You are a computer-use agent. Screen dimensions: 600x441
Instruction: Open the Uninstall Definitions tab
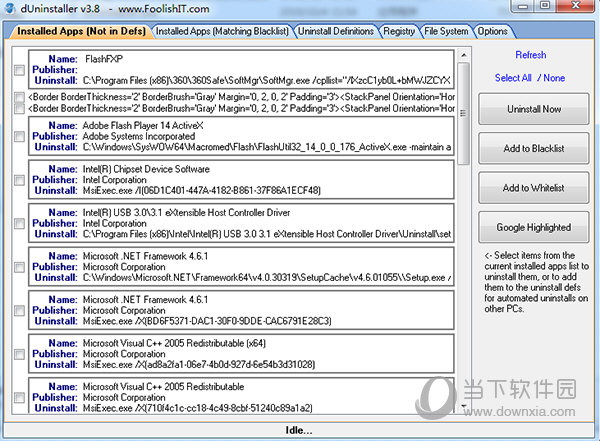coord(336,31)
